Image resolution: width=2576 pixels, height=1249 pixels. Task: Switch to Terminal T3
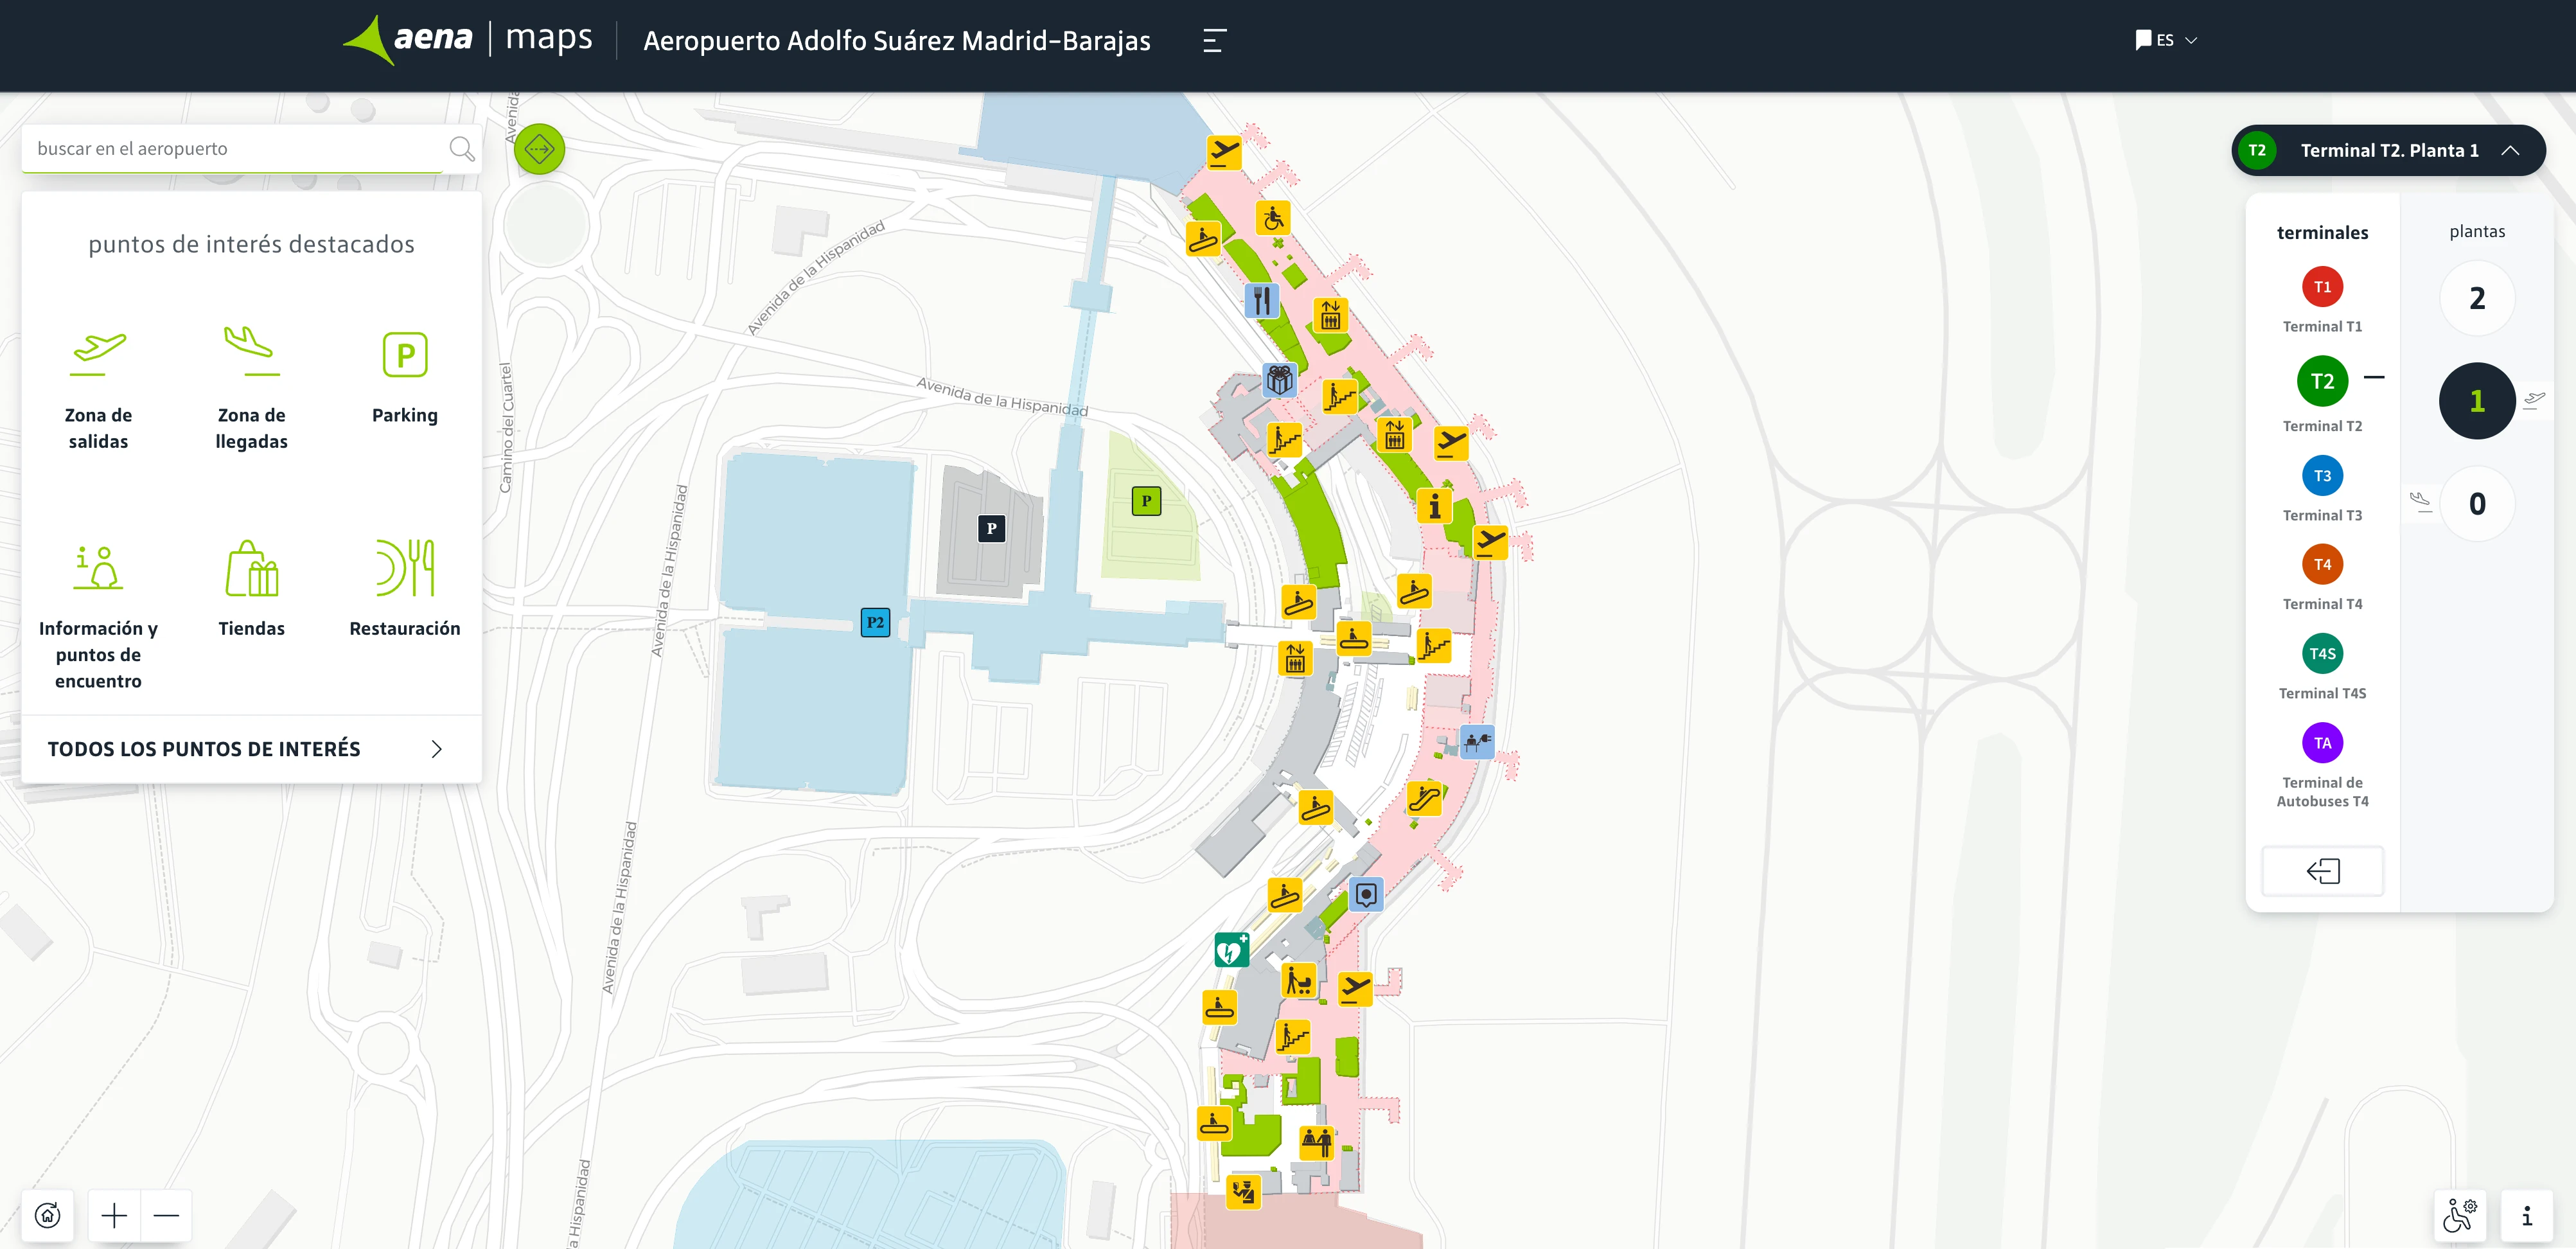[x=2322, y=476]
